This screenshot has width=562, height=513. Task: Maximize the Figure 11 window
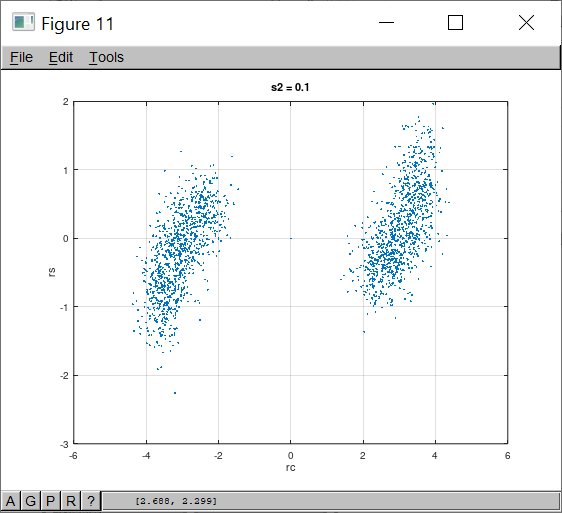455,23
